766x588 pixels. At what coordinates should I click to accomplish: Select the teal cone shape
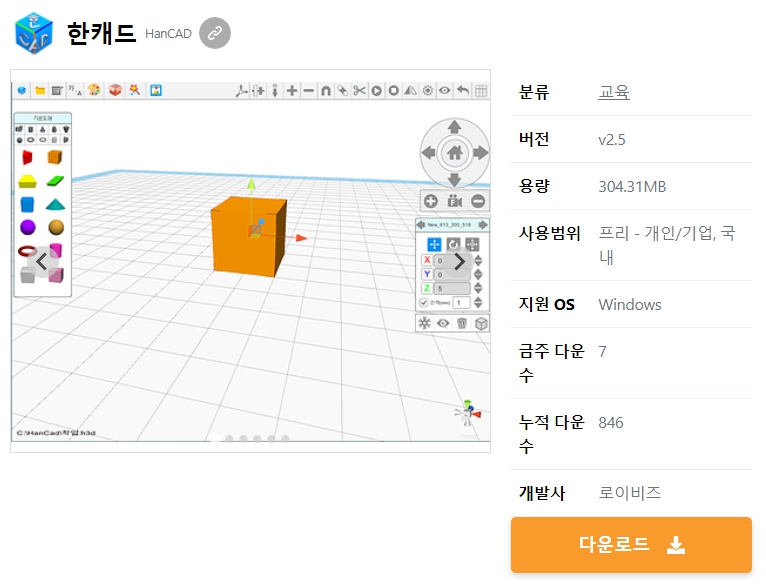coord(55,204)
